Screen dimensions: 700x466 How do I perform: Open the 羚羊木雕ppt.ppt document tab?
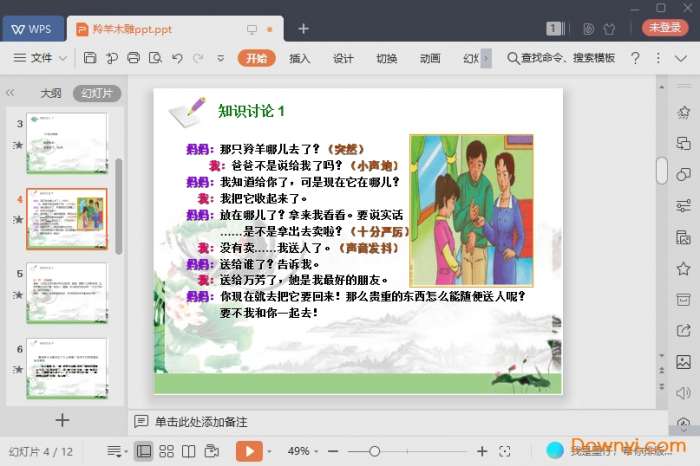pyautogui.click(x=175, y=29)
